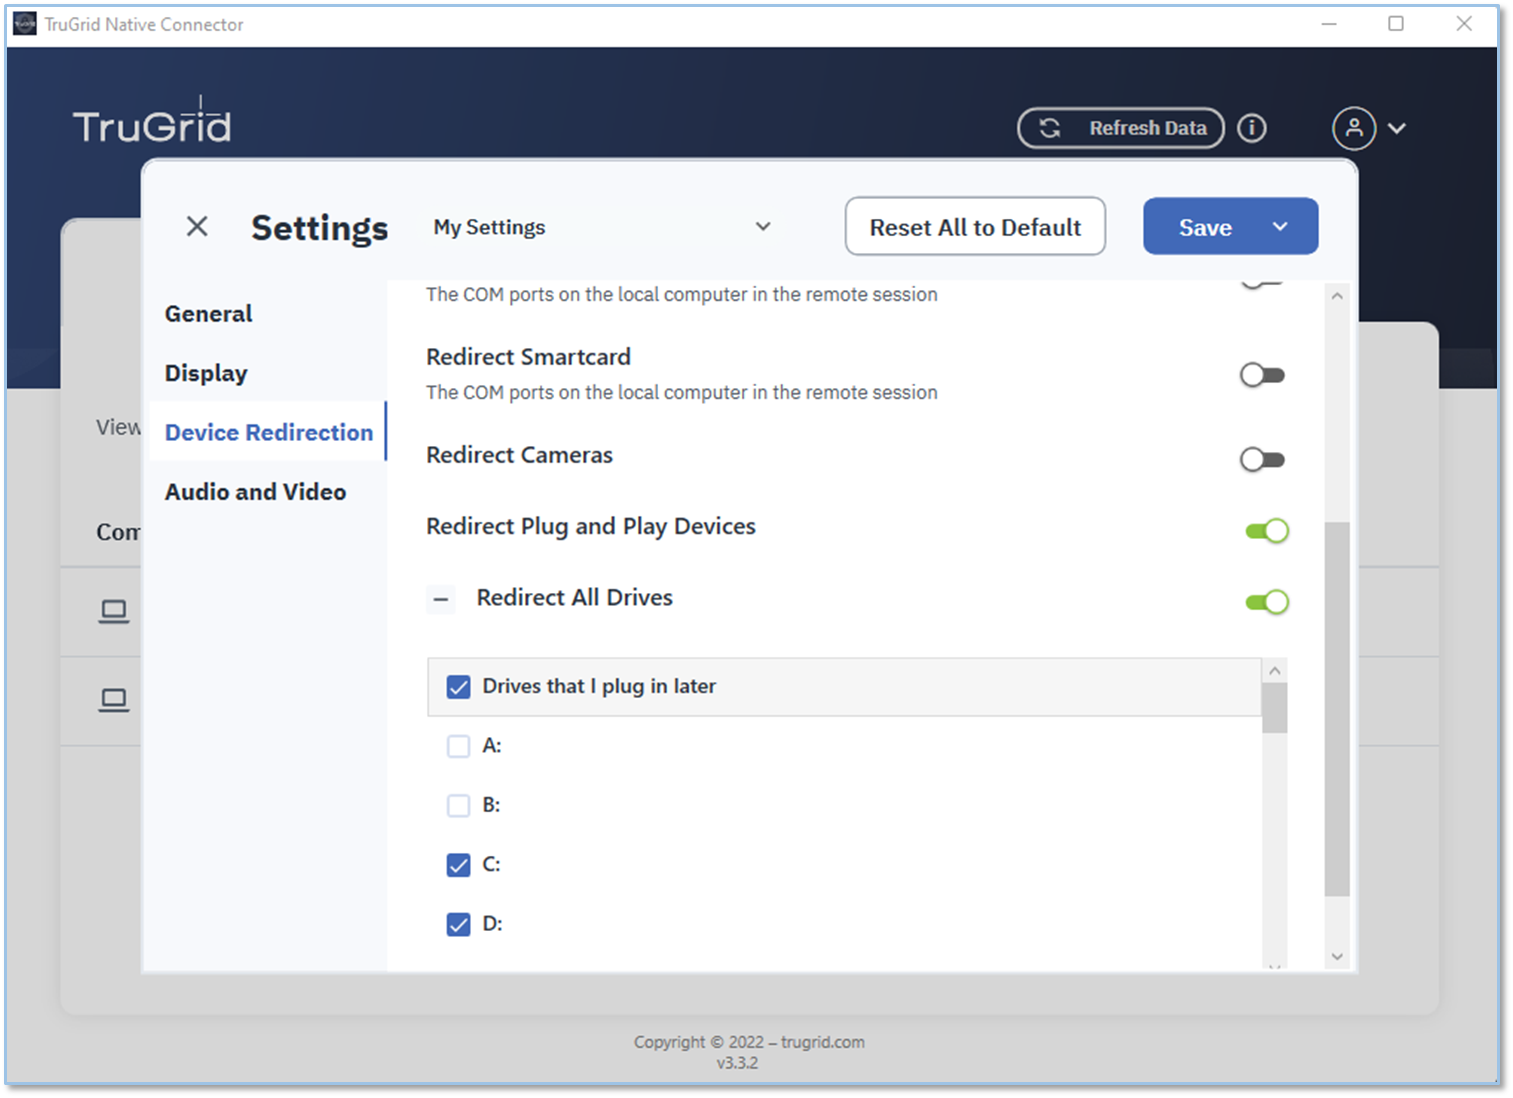Select the Device Redirection tab
Screen dimensions: 1513x1098
pyautogui.click(x=269, y=432)
